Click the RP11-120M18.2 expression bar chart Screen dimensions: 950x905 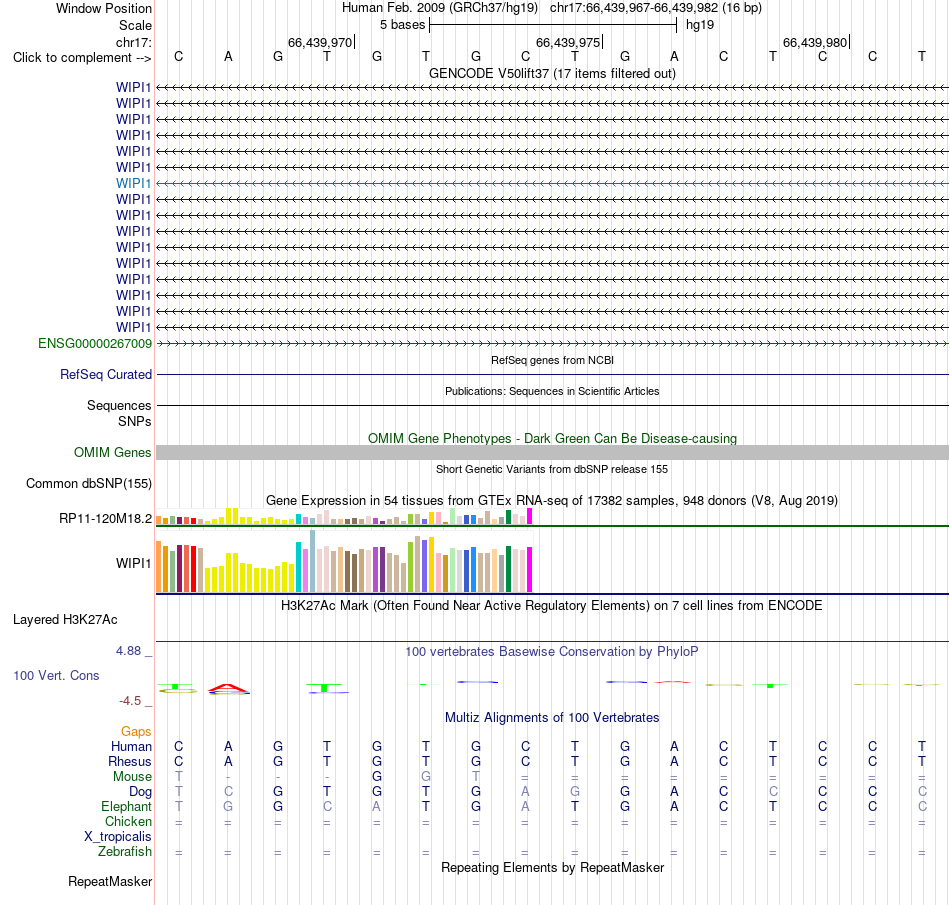pyautogui.click(x=344, y=517)
